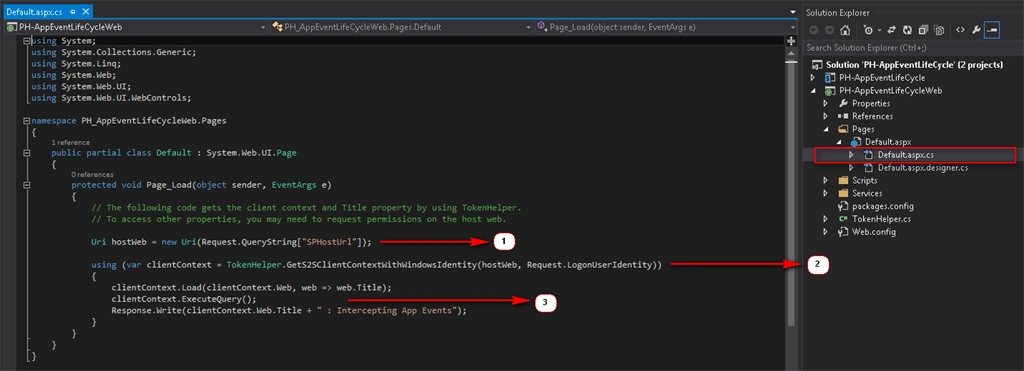
Task: Collapse the Page_Load method outline toggle
Action: point(26,185)
